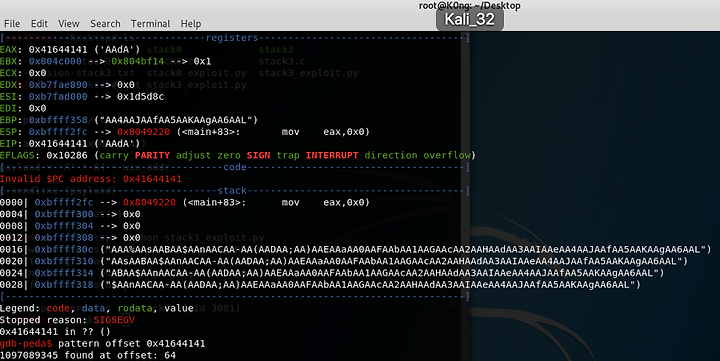Click stack row 0016 address 0xbffff30c
The height and width of the screenshot is (361, 720).
(x=64, y=250)
